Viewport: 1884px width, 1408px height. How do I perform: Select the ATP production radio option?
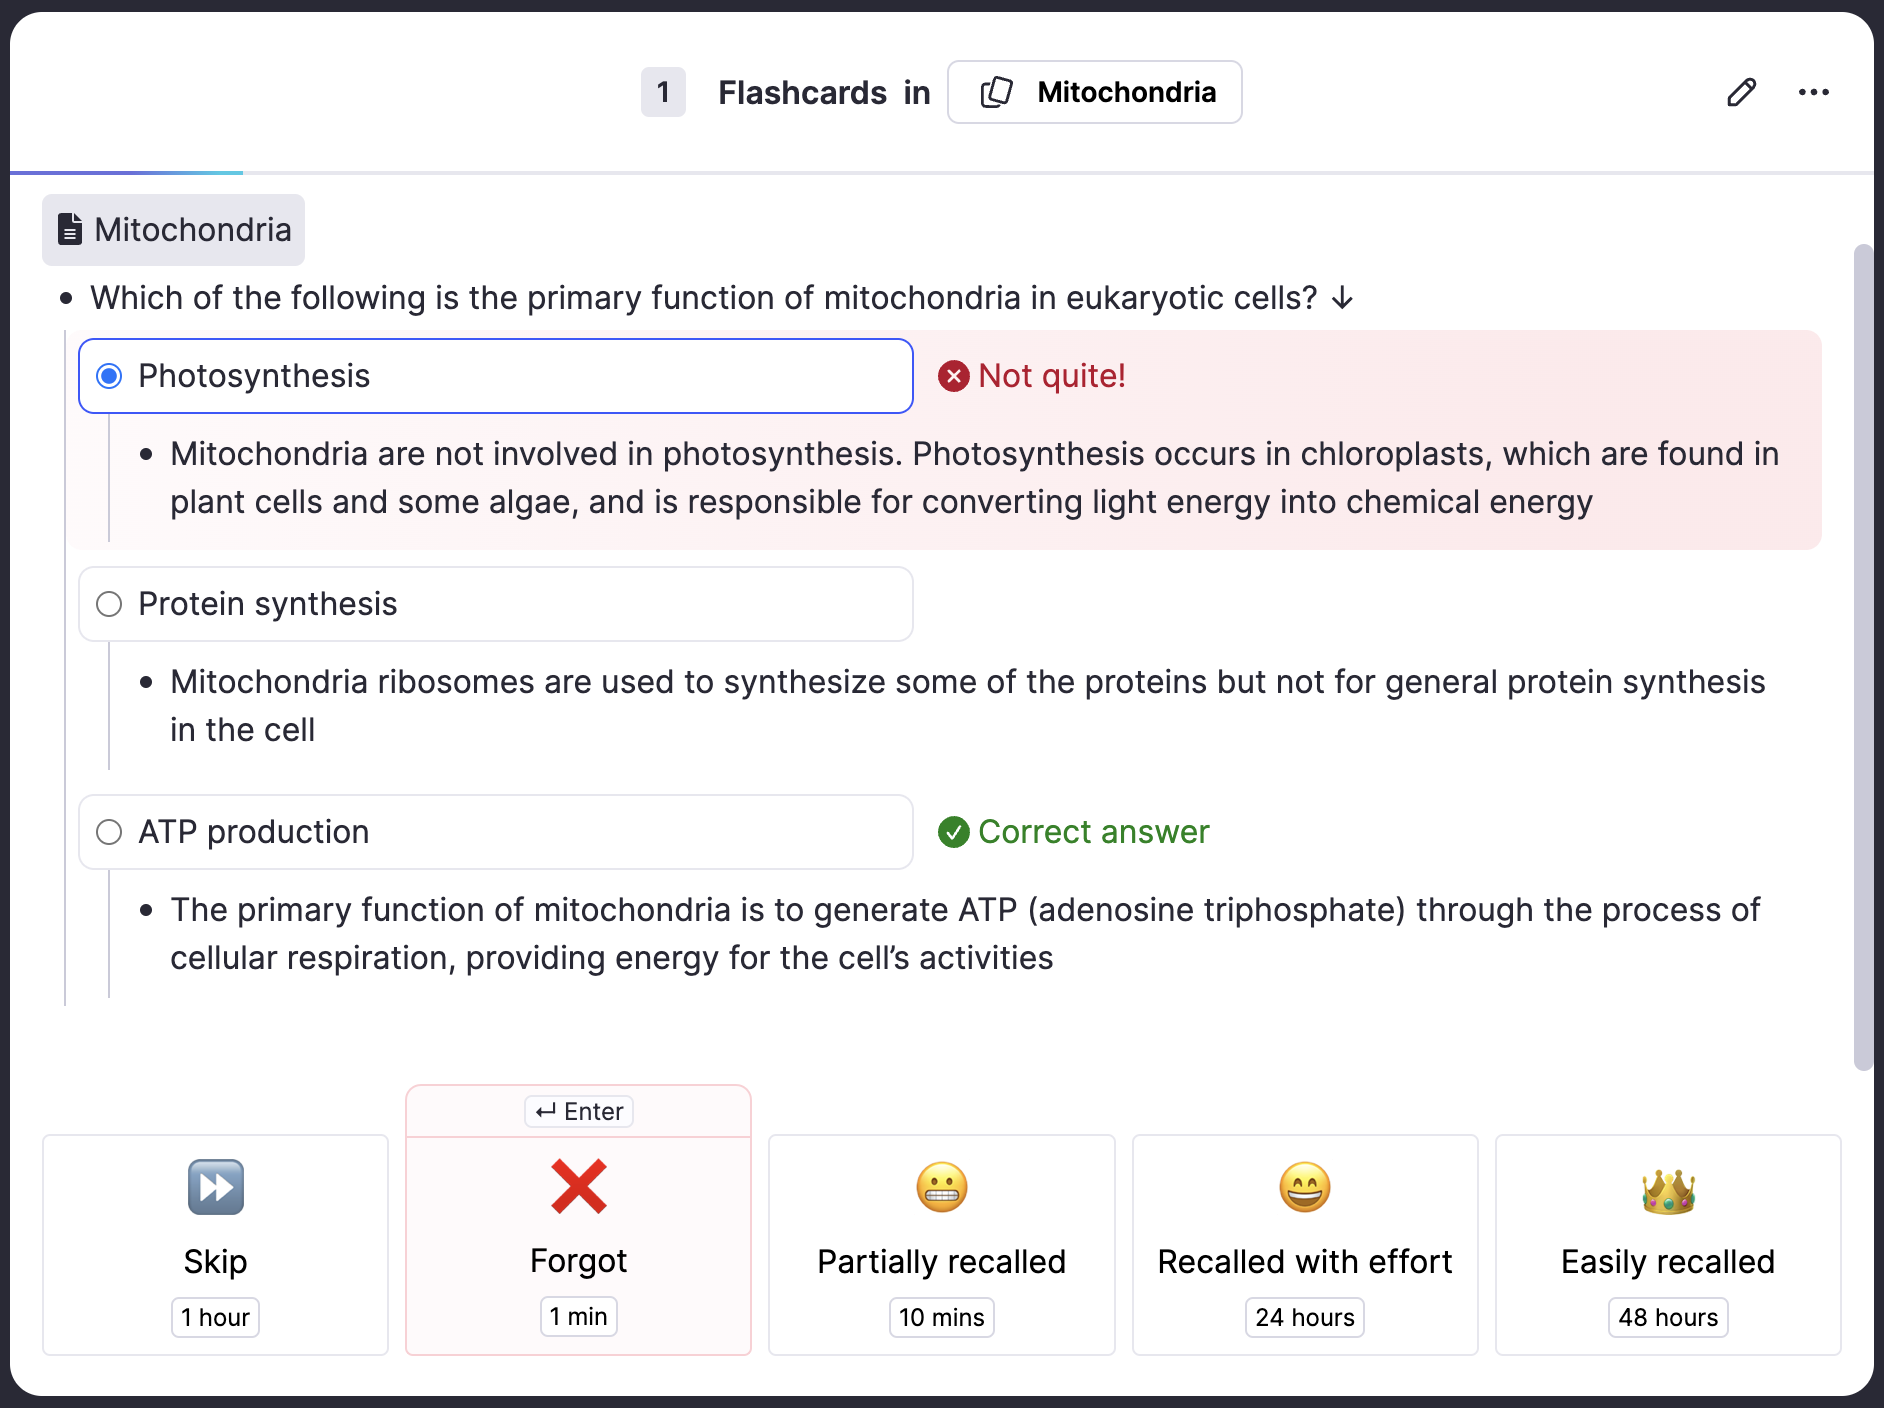click(109, 832)
